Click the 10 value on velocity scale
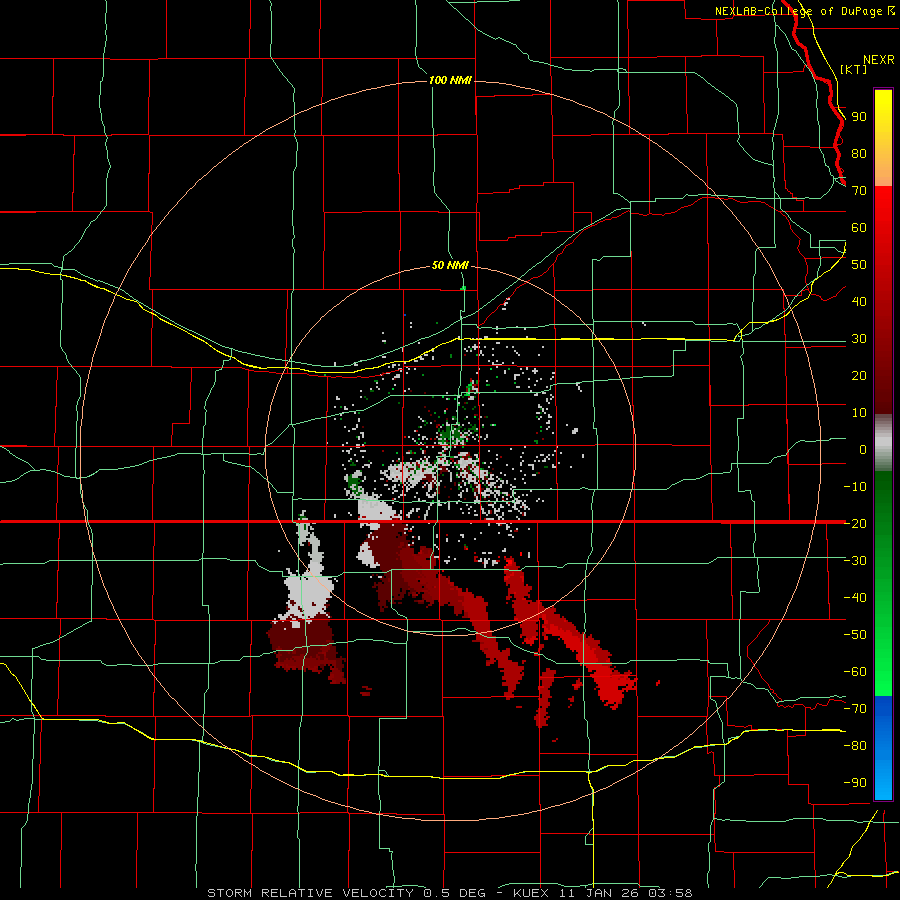The image size is (900, 900). tap(859, 413)
